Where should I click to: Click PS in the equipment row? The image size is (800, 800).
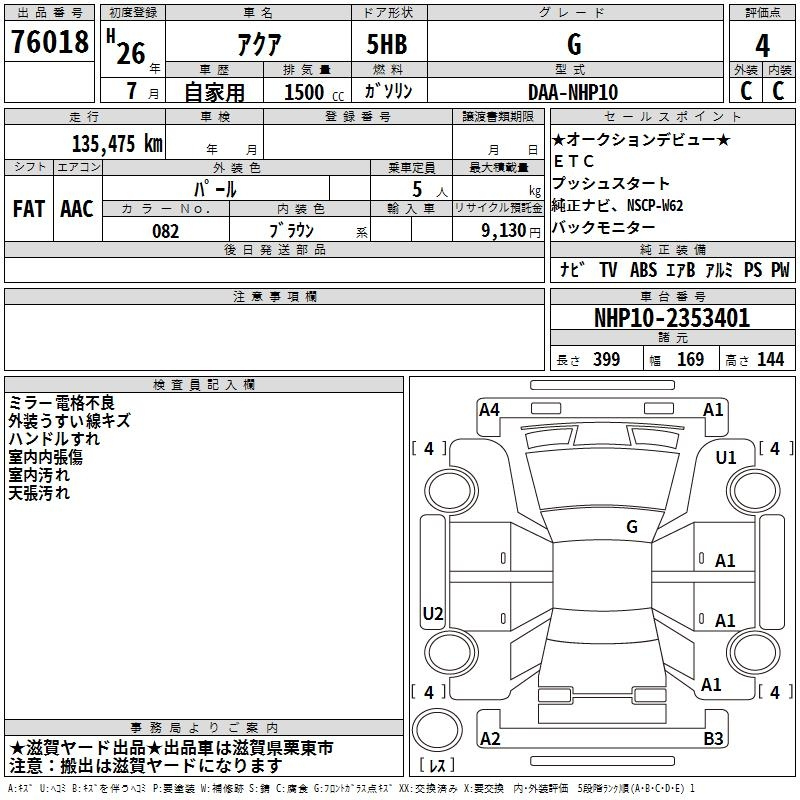(753, 269)
